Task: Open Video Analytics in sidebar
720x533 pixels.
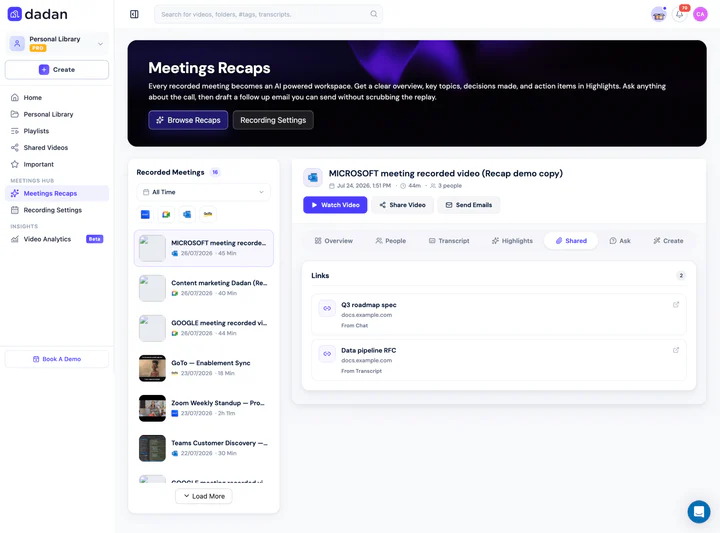Action: 57,239
